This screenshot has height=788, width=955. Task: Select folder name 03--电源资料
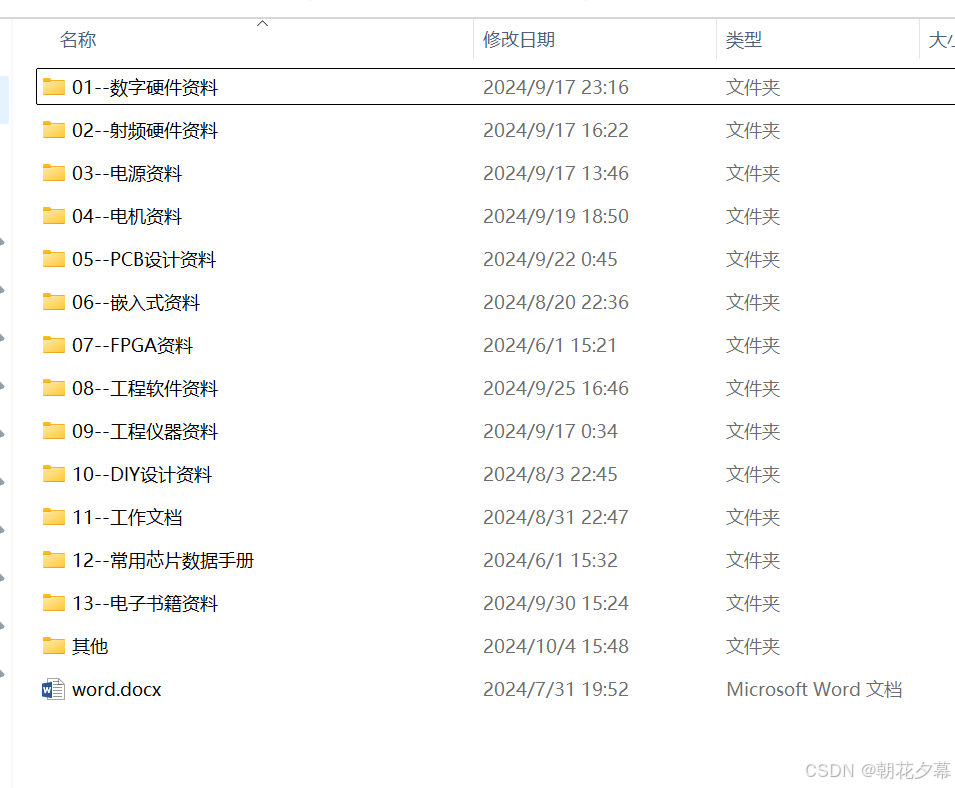(x=127, y=173)
